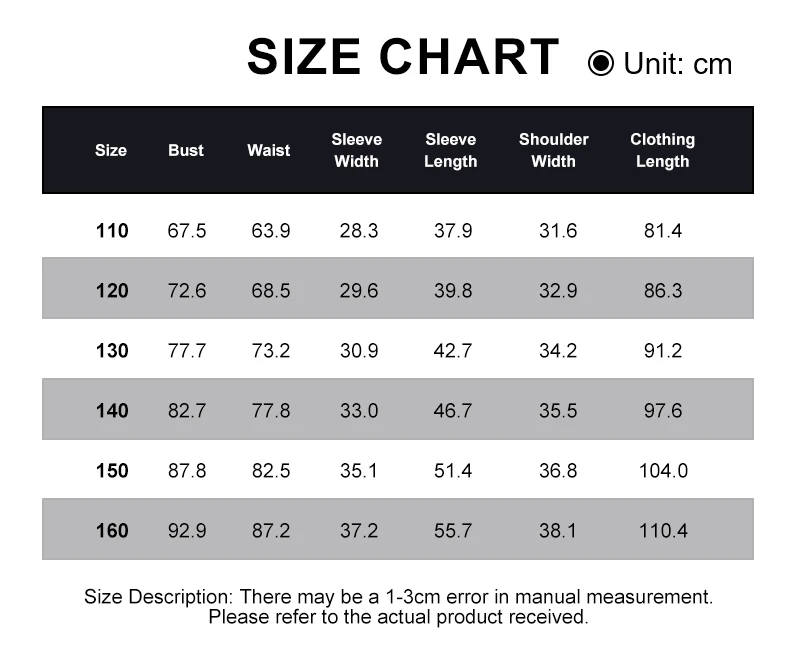This screenshot has height=650, width=800.
Task: Click the Bust column header
Action: [186, 150]
